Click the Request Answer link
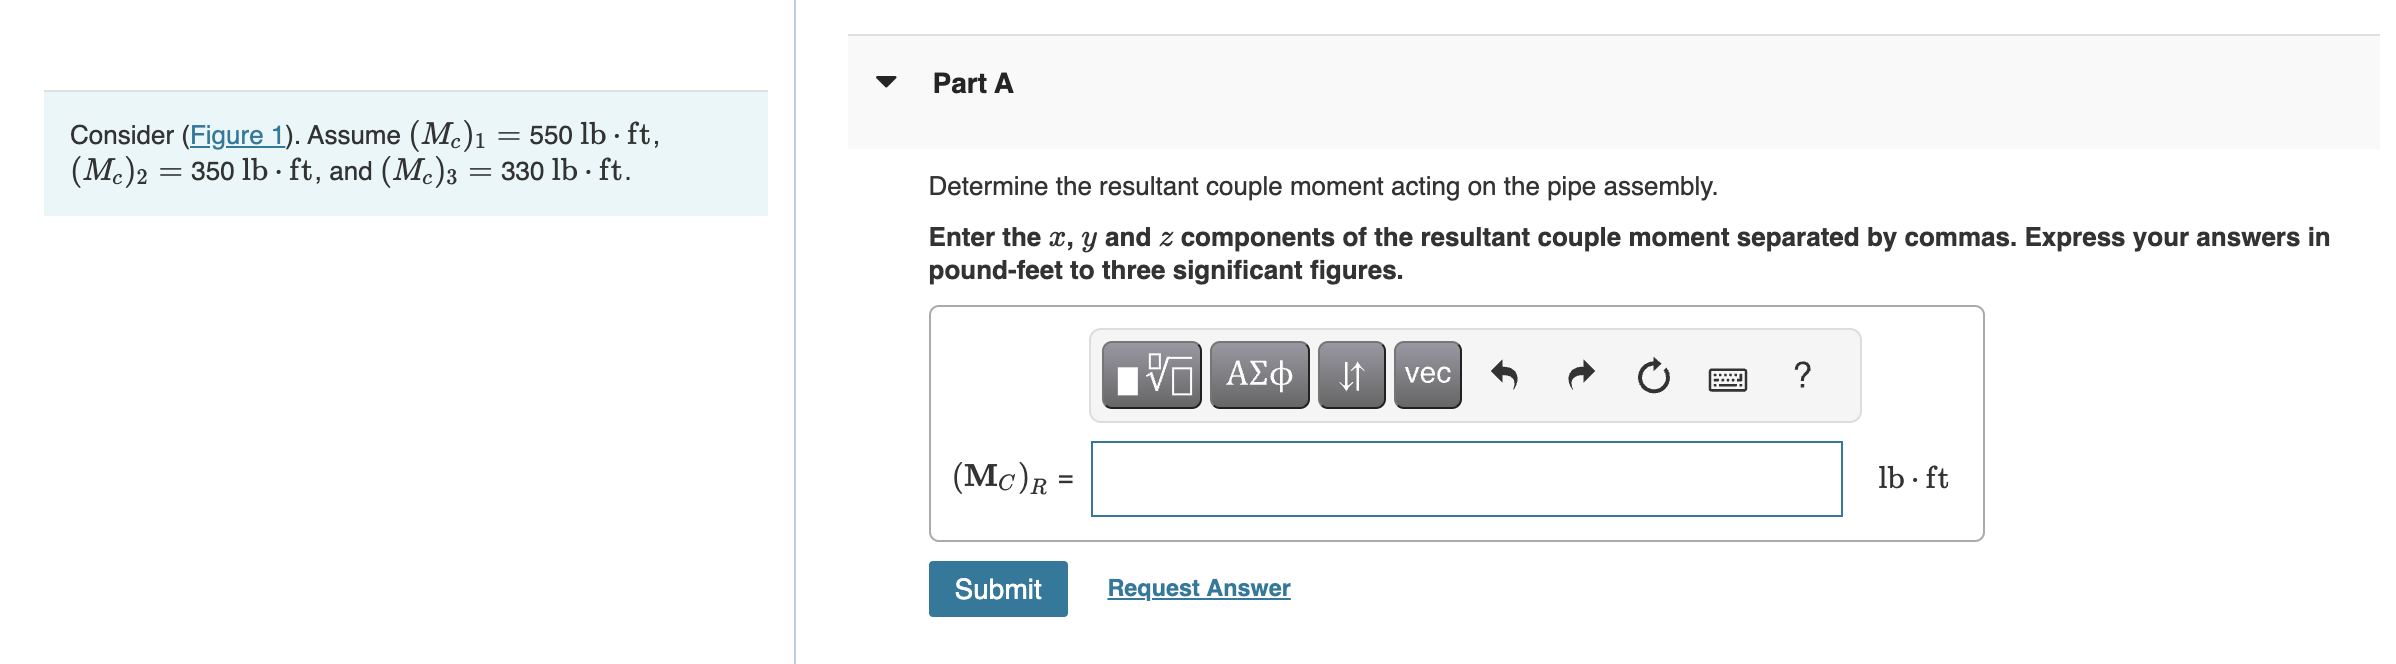The width and height of the screenshot is (2396, 664). click(1198, 588)
